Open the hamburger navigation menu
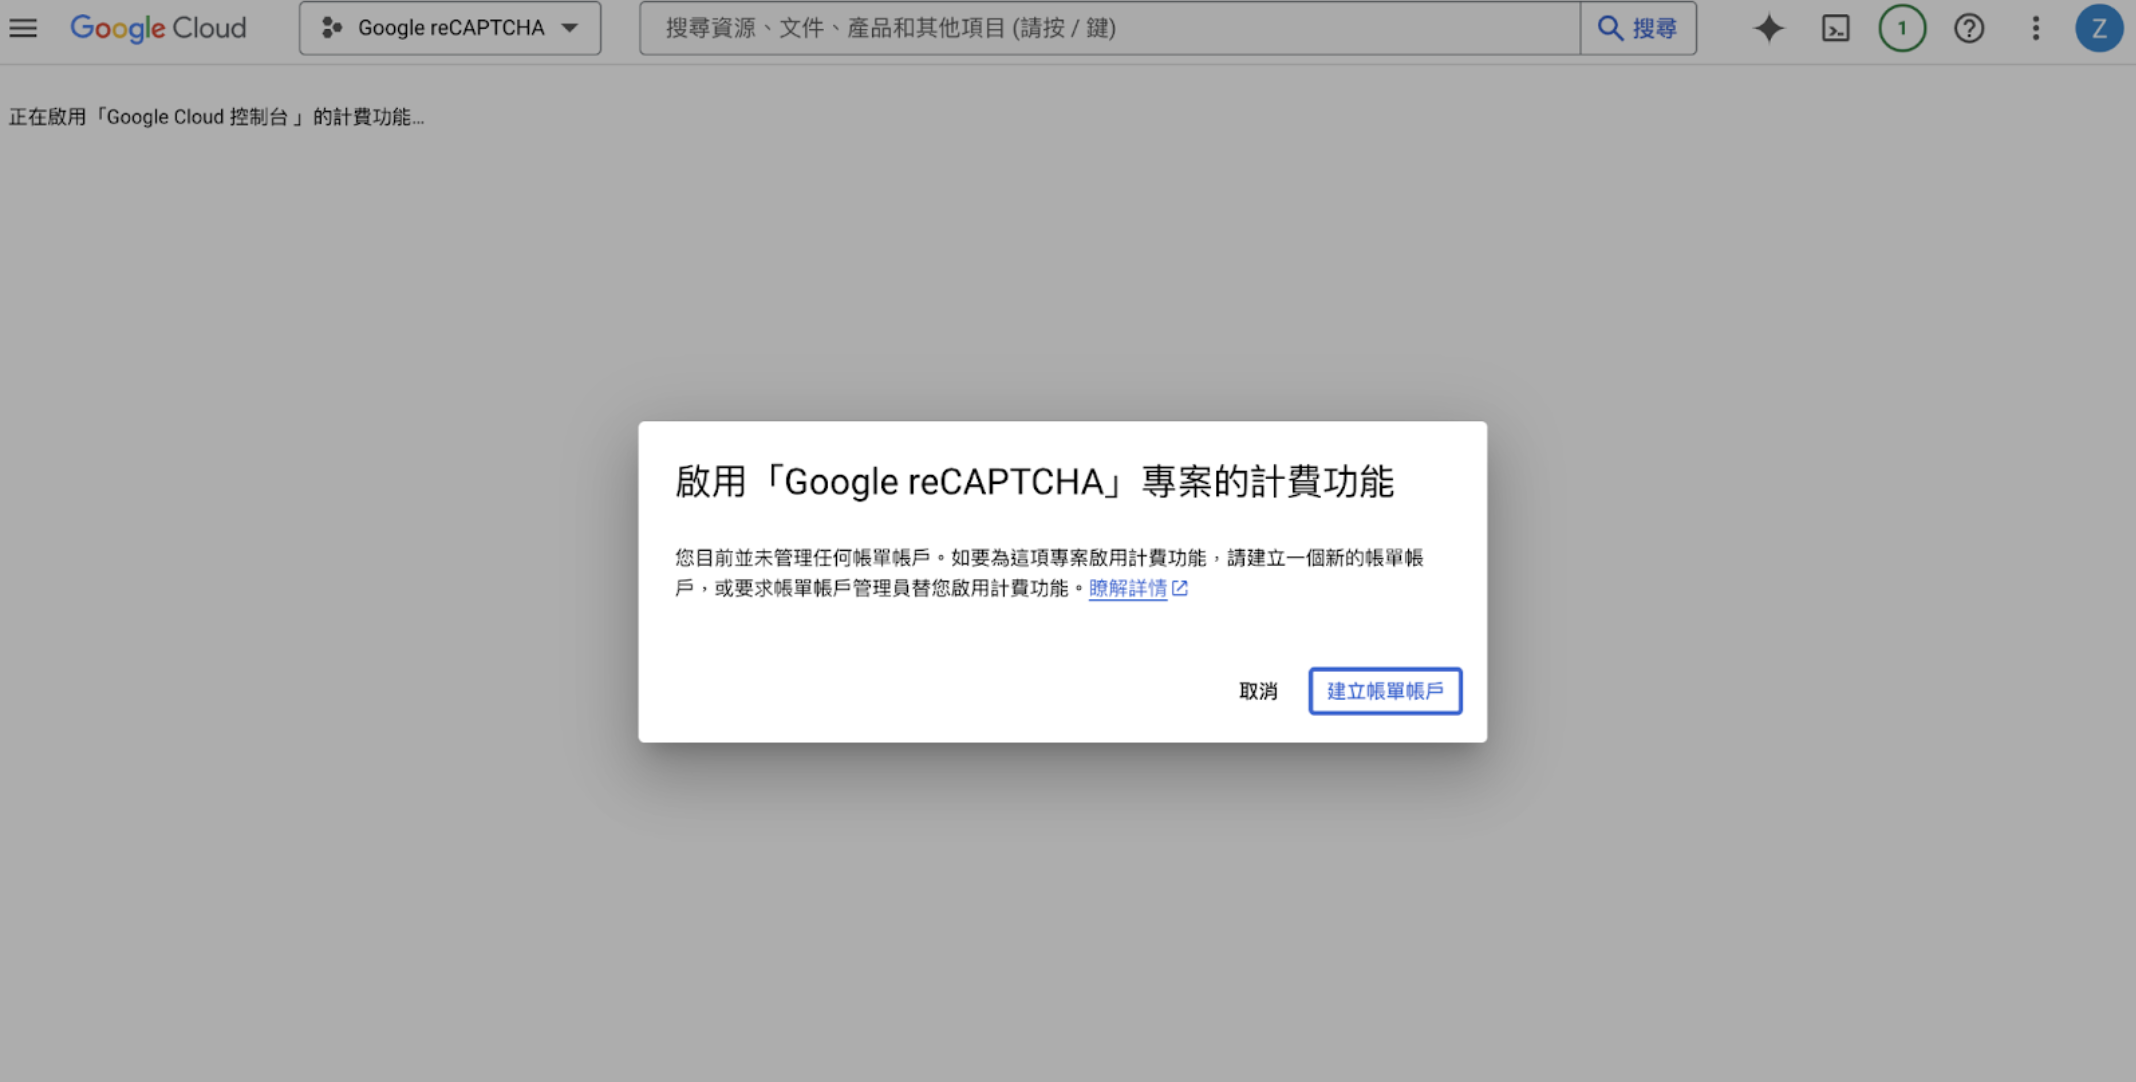Image resolution: width=2136 pixels, height=1082 pixels. (x=23, y=28)
